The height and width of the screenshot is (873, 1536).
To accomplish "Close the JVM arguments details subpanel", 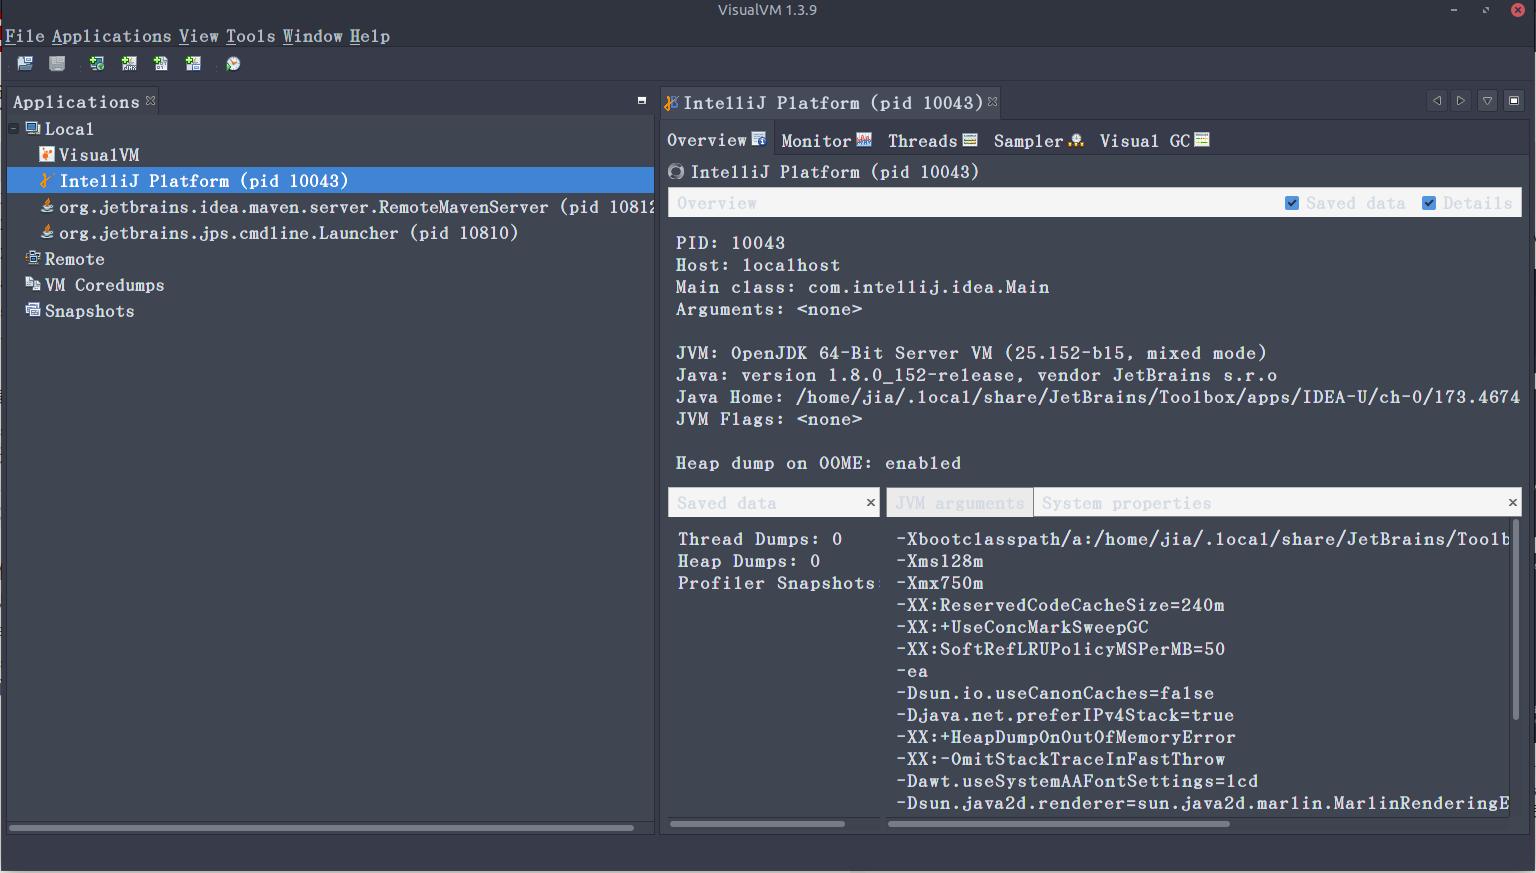I will pos(1512,503).
